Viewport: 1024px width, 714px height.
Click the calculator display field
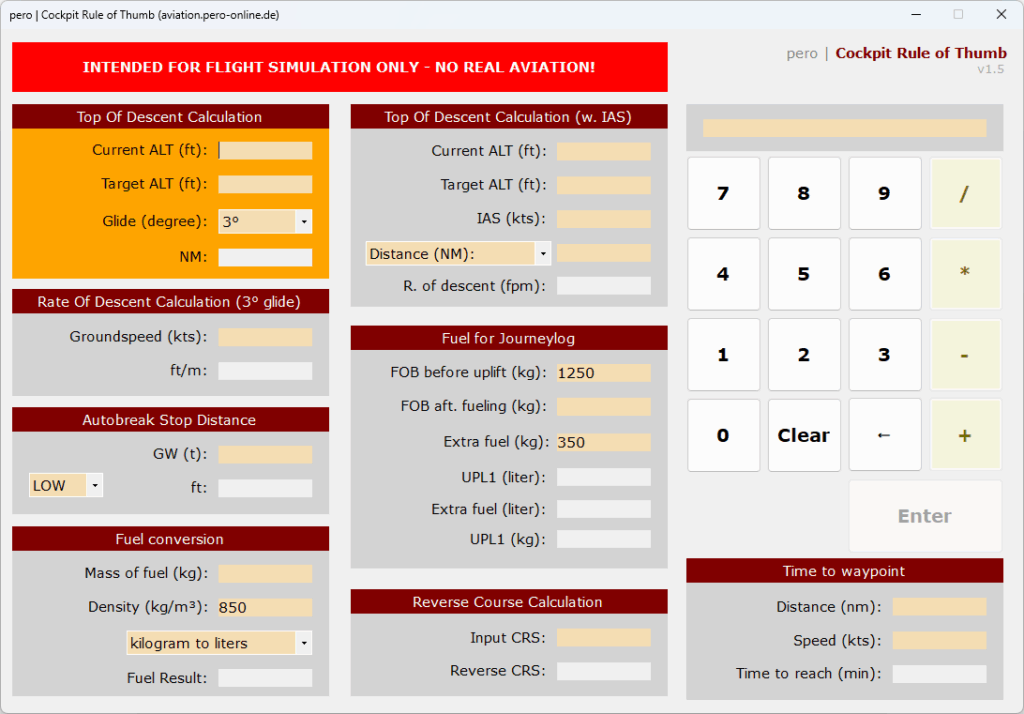coord(844,129)
